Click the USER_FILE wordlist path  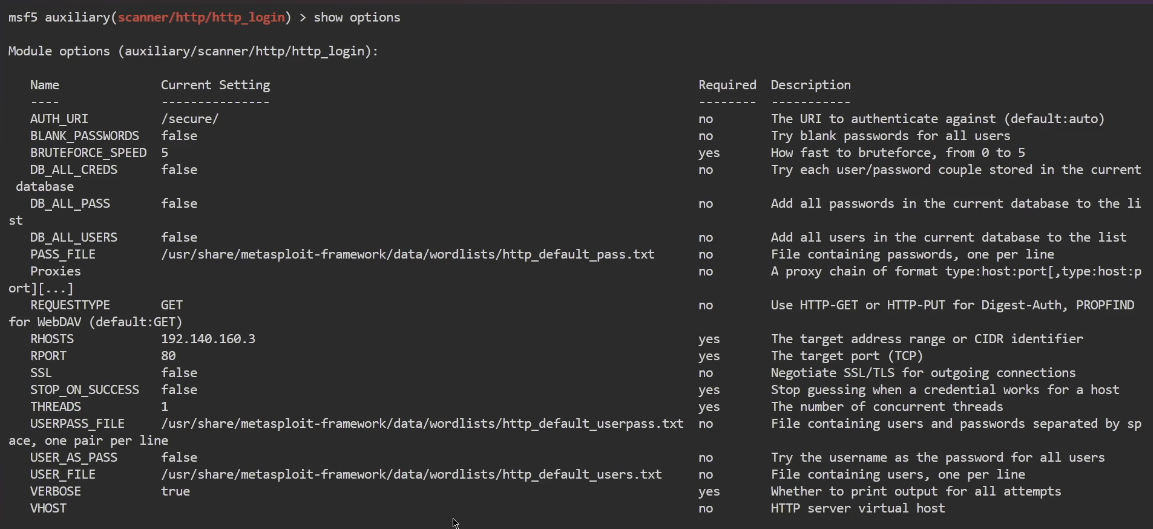[411, 474]
